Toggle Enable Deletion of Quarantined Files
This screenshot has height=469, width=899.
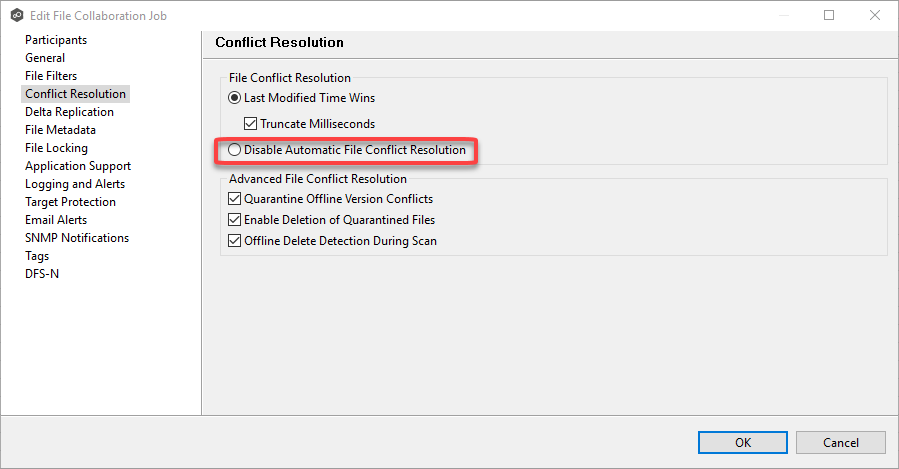236,220
